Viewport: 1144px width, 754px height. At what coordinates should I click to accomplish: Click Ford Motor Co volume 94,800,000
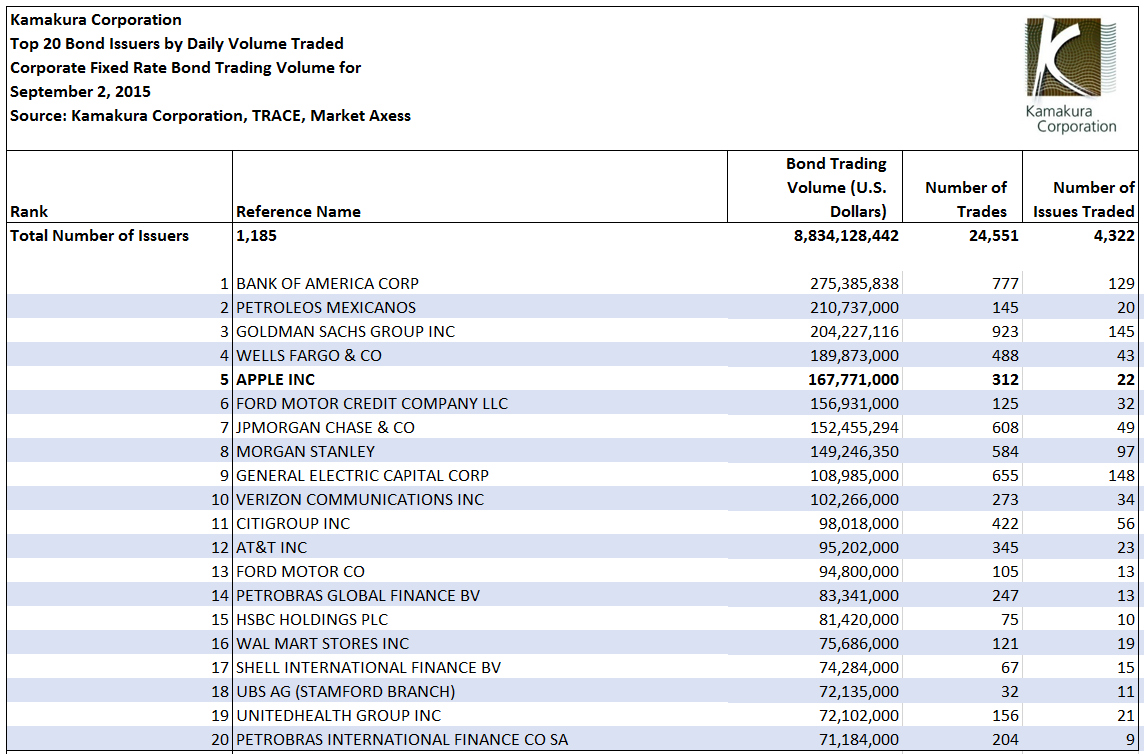point(859,572)
